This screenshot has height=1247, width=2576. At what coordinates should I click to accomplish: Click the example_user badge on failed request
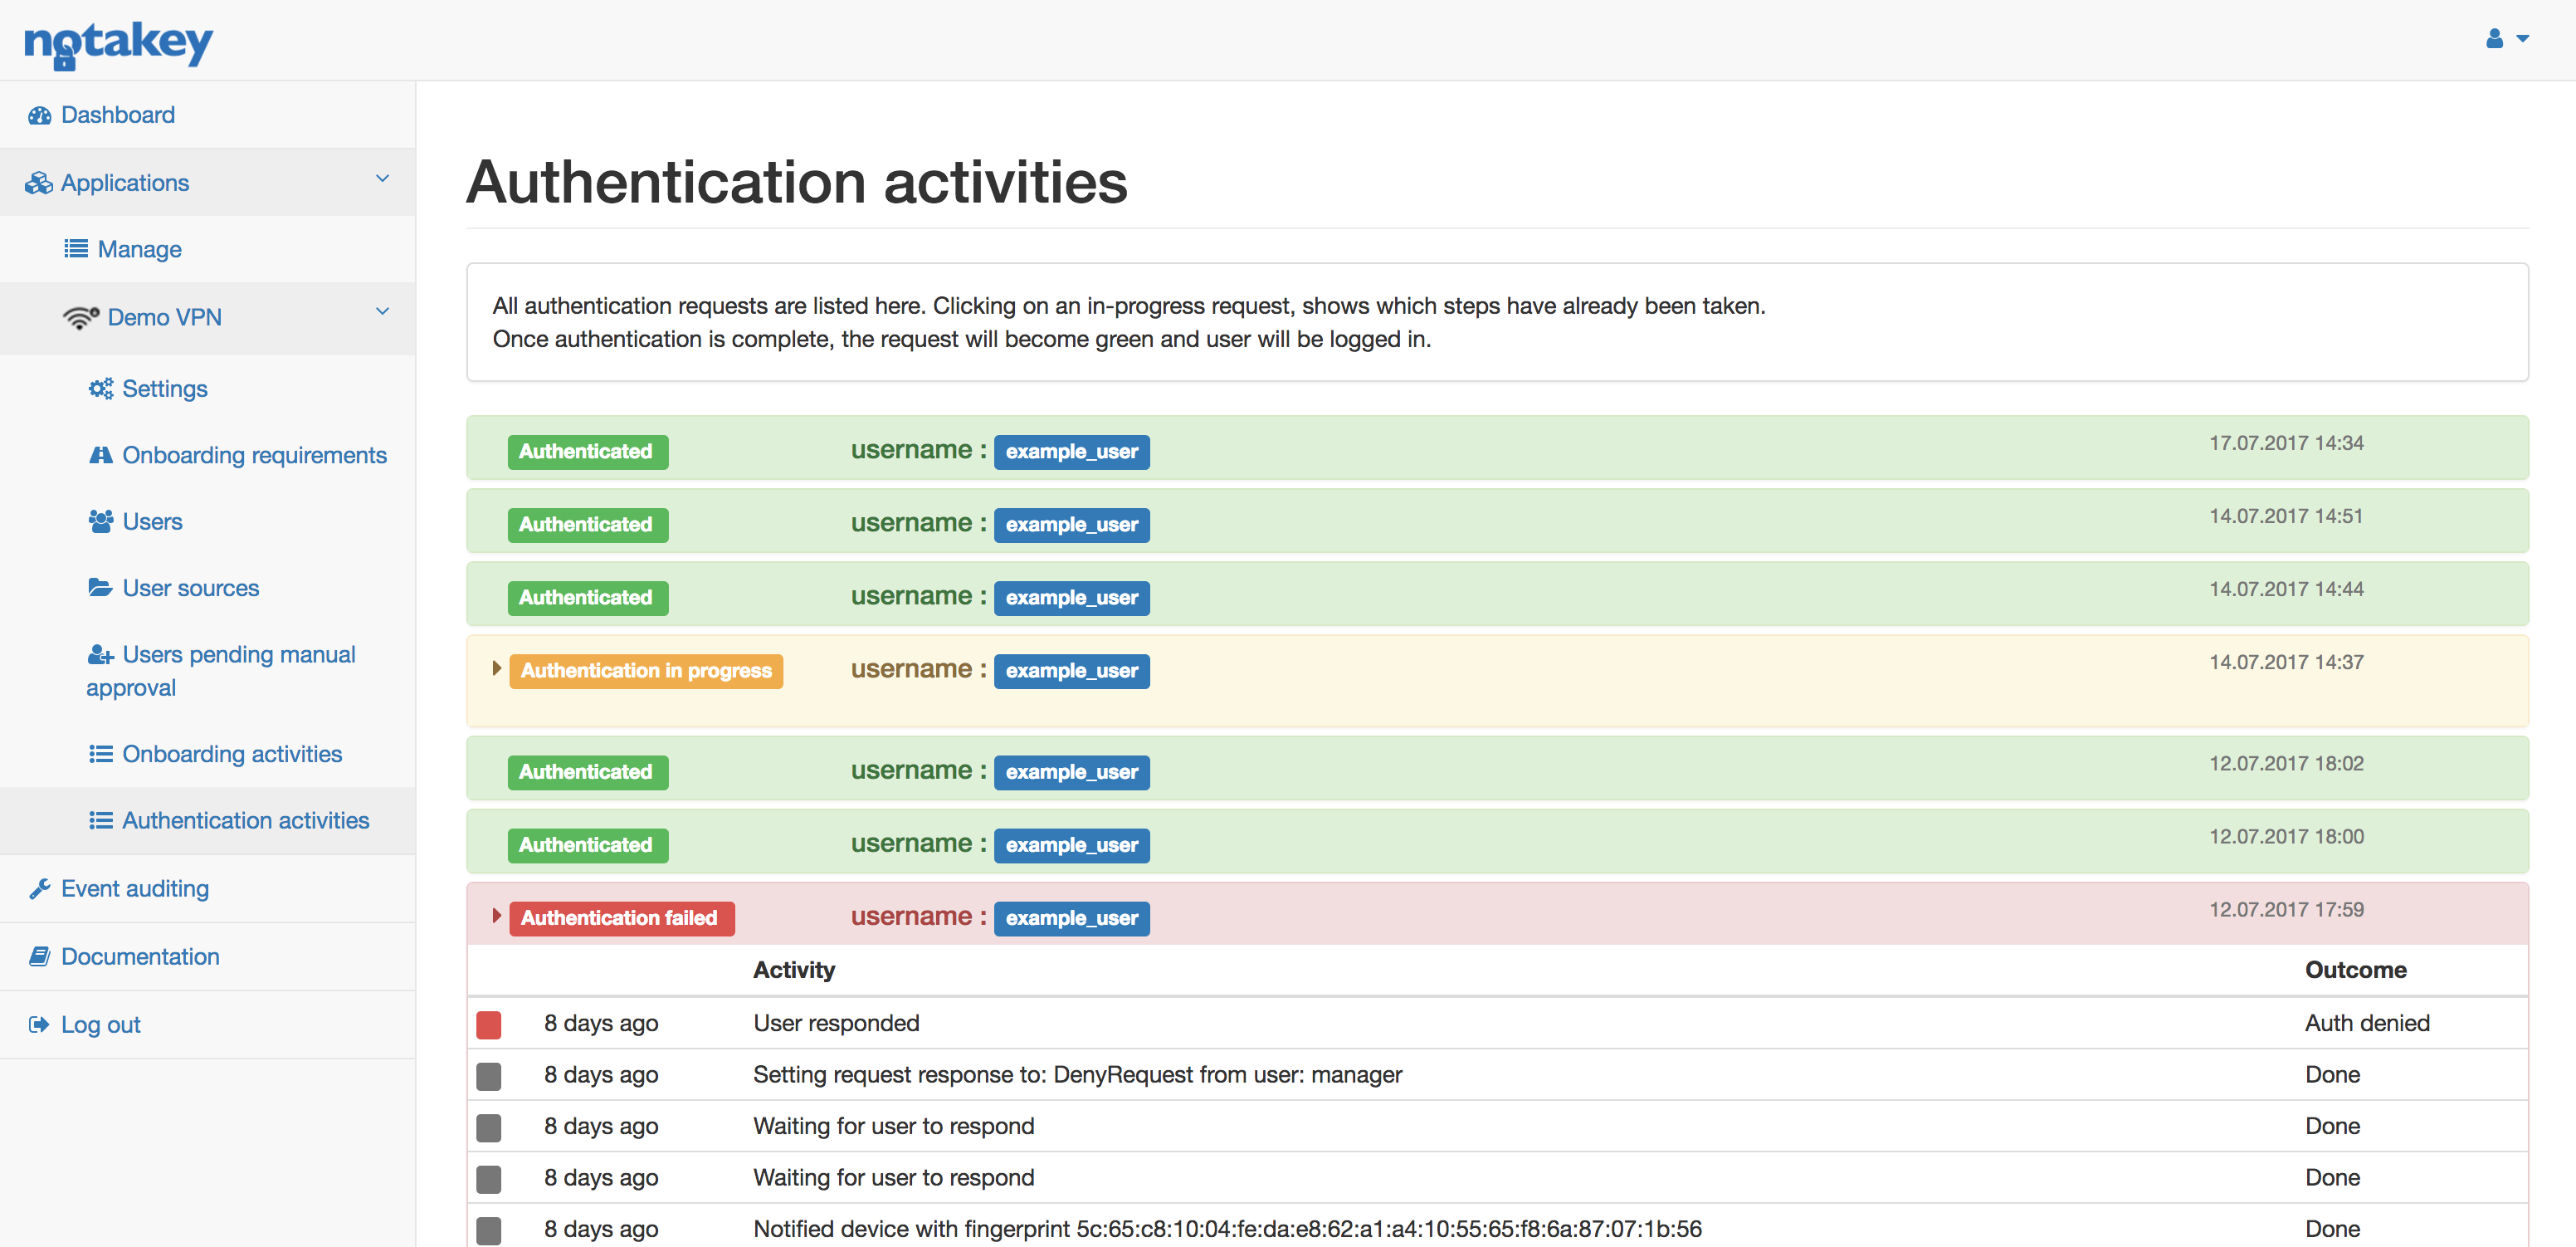point(1071,917)
